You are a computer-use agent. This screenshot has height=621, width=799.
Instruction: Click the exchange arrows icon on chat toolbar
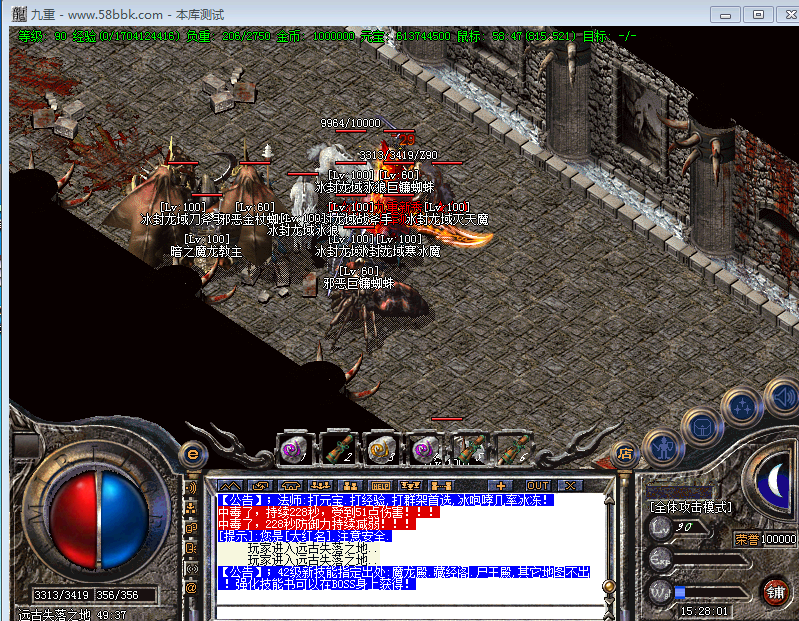(260, 485)
